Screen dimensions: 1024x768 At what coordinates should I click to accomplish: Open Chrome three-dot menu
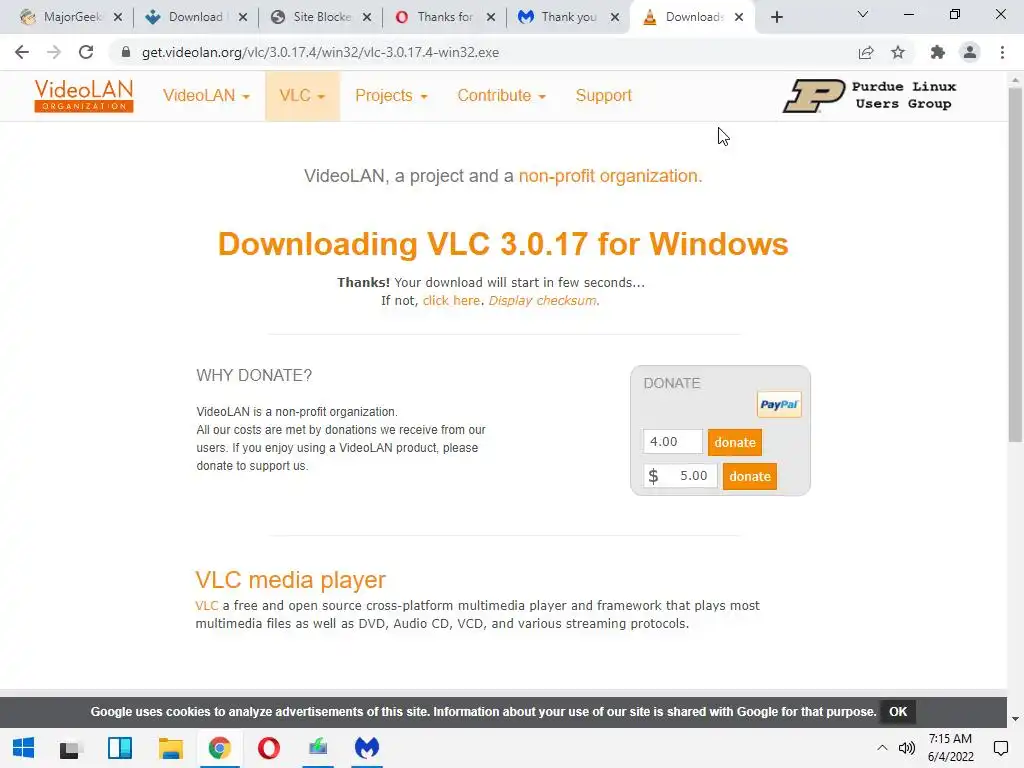[1002, 52]
